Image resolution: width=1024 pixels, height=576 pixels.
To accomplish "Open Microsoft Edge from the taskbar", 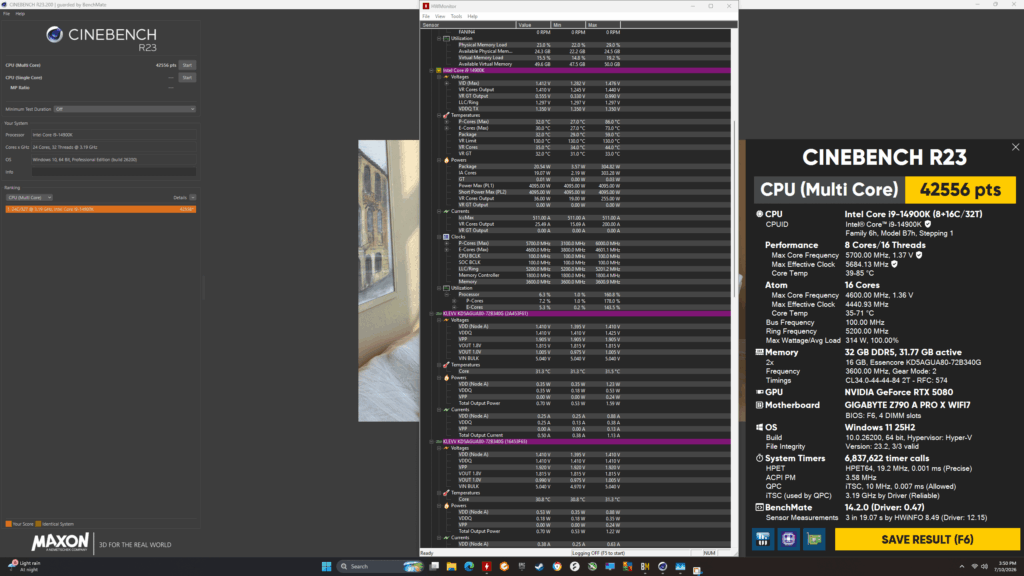I will pos(469,566).
